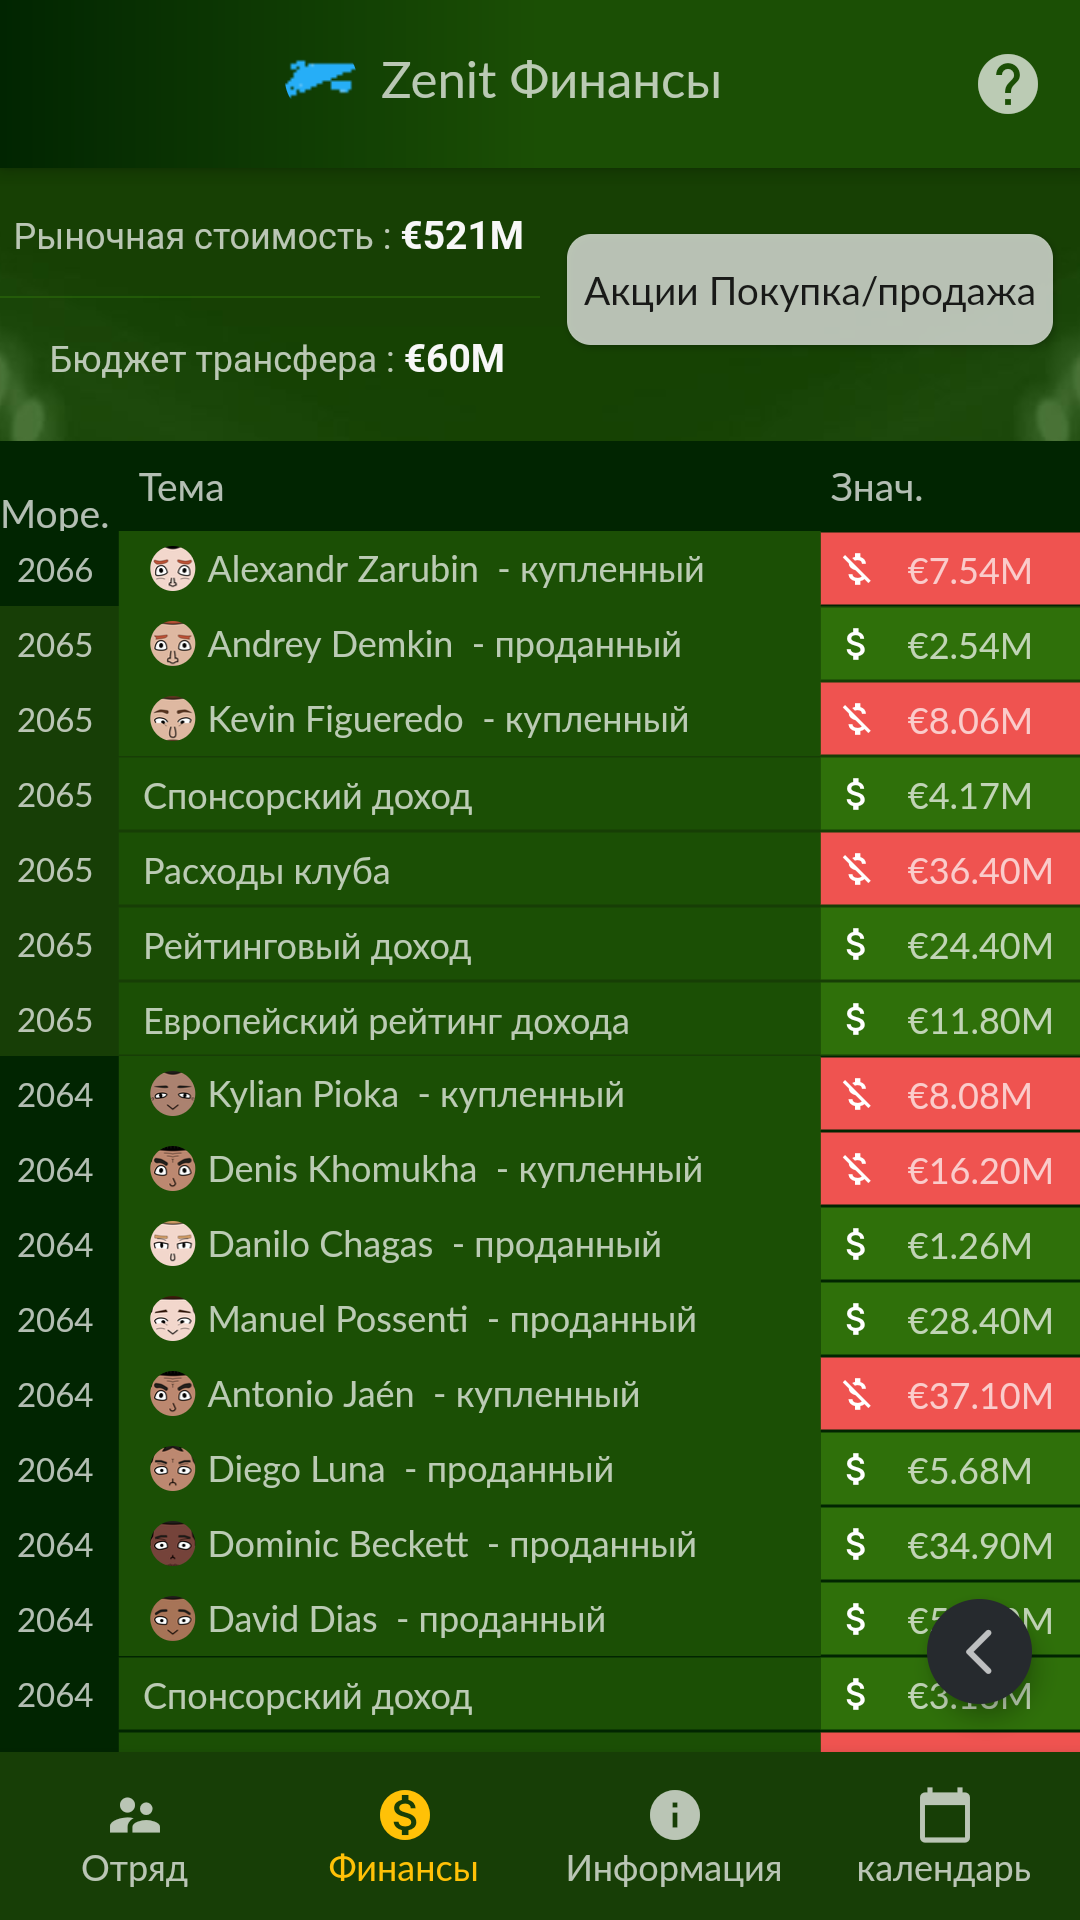Tap the crossed dollar icon for Расходы клуба
The width and height of the screenshot is (1080, 1920).
click(x=857, y=869)
